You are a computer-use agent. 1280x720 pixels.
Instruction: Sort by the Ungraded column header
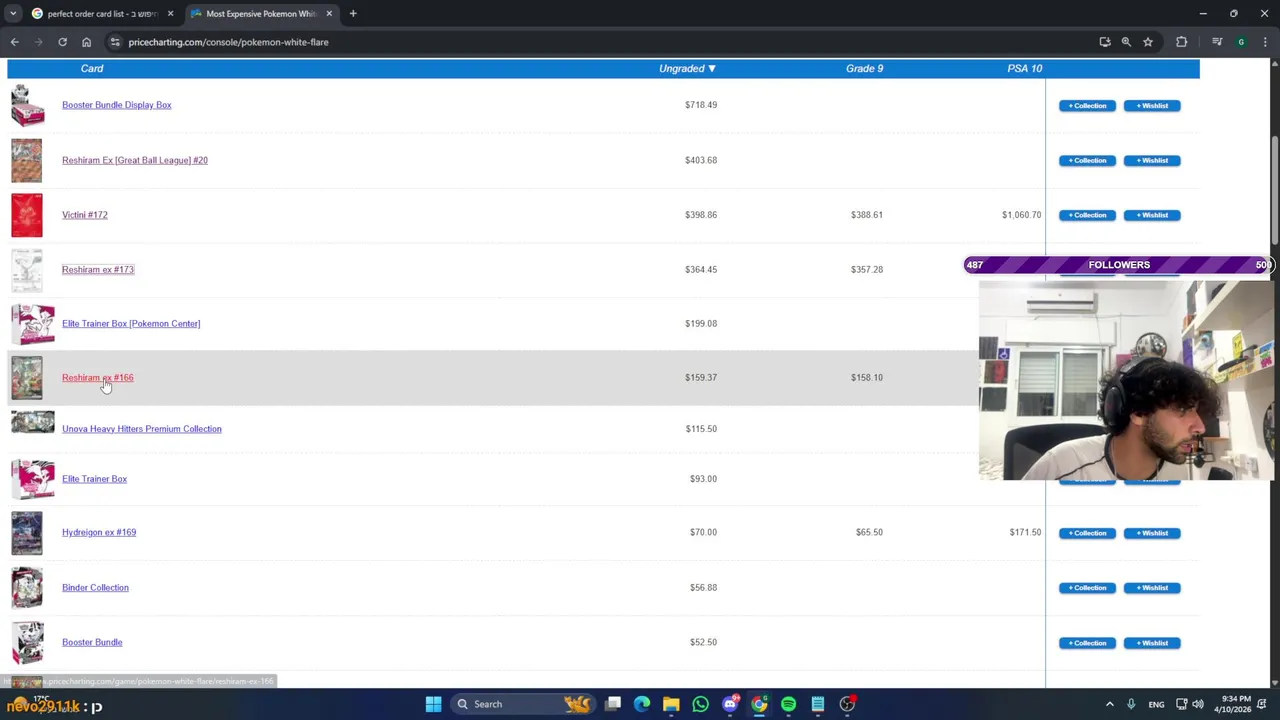pos(687,68)
